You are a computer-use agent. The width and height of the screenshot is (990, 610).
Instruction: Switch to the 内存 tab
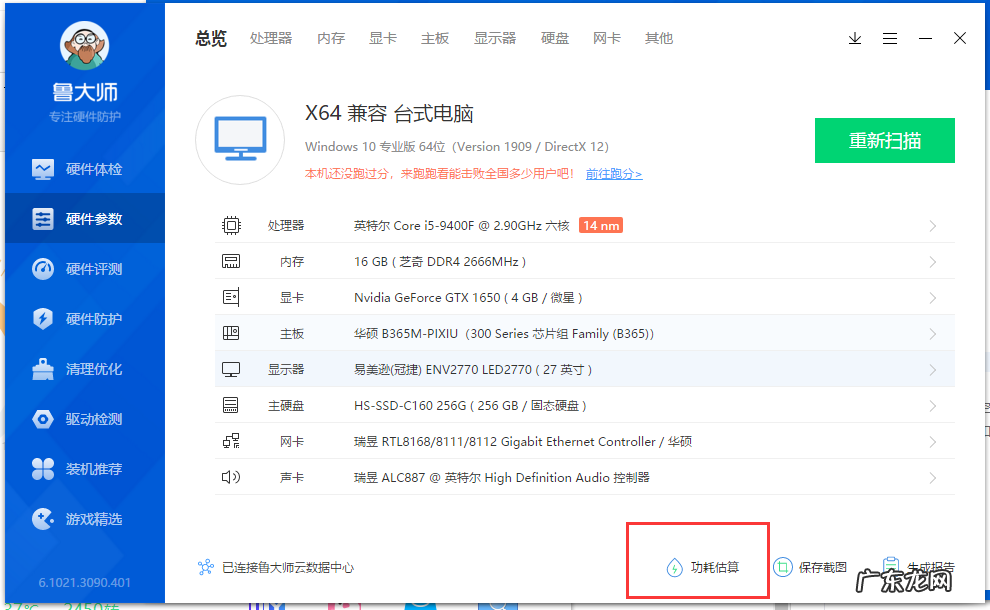tap(330, 38)
